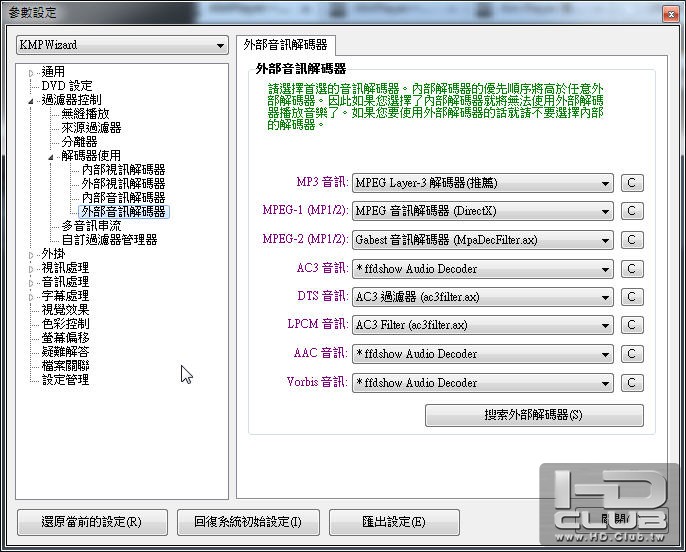686x552 pixels.
Task: Select 視覺效果 in the tree
Action: [65, 310]
